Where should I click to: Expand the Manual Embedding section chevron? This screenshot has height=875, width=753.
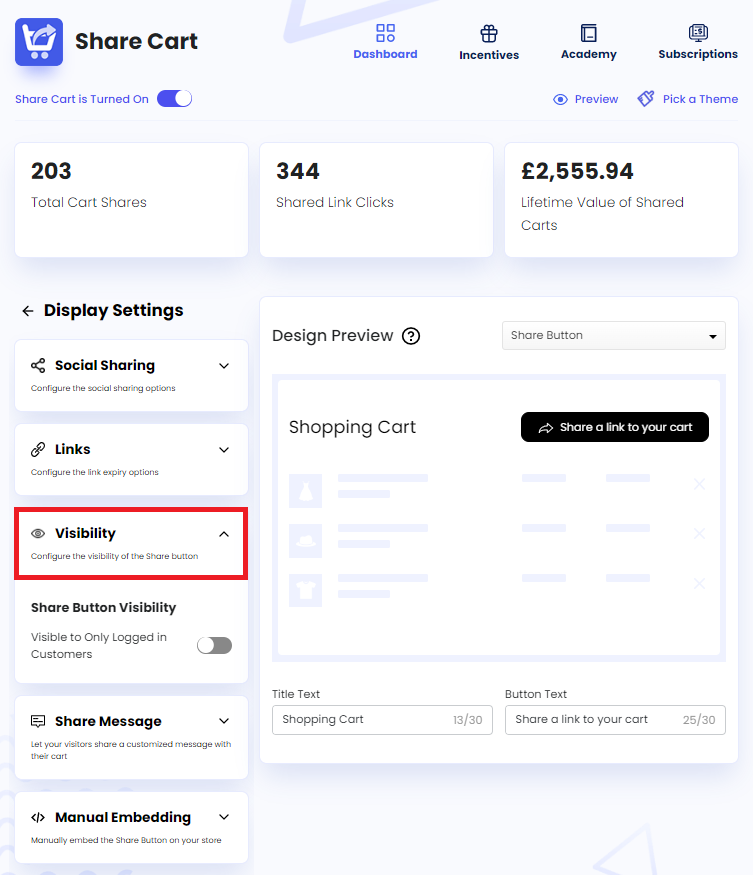[224, 817]
